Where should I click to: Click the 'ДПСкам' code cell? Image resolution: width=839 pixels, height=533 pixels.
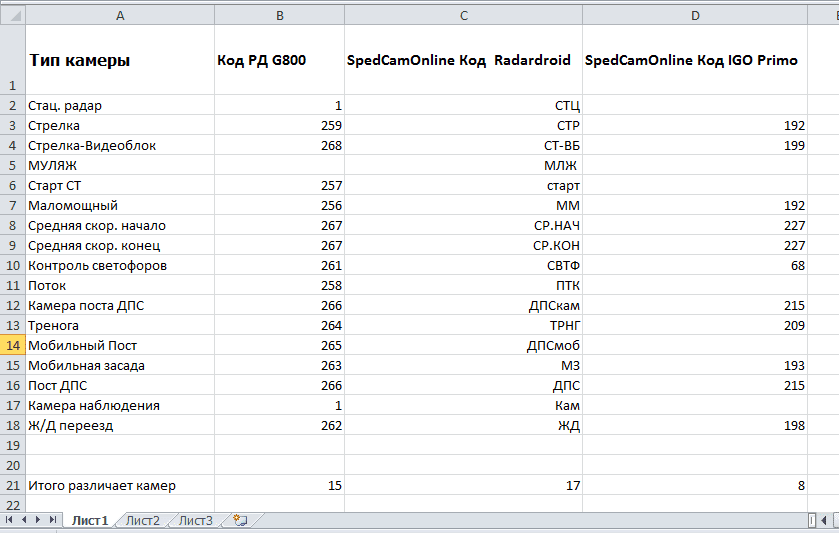[463, 306]
